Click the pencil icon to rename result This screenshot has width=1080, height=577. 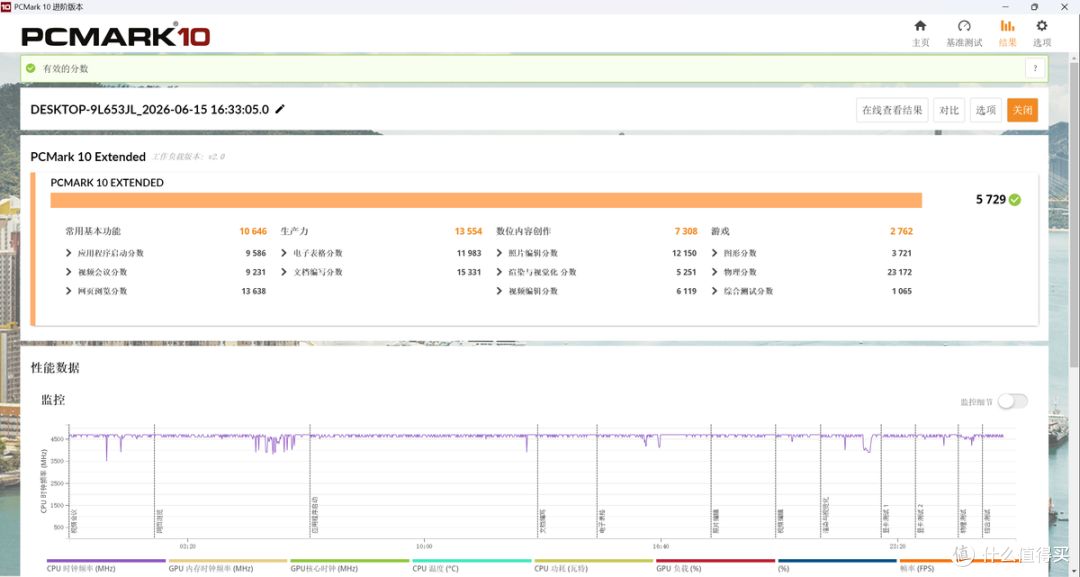coord(280,109)
